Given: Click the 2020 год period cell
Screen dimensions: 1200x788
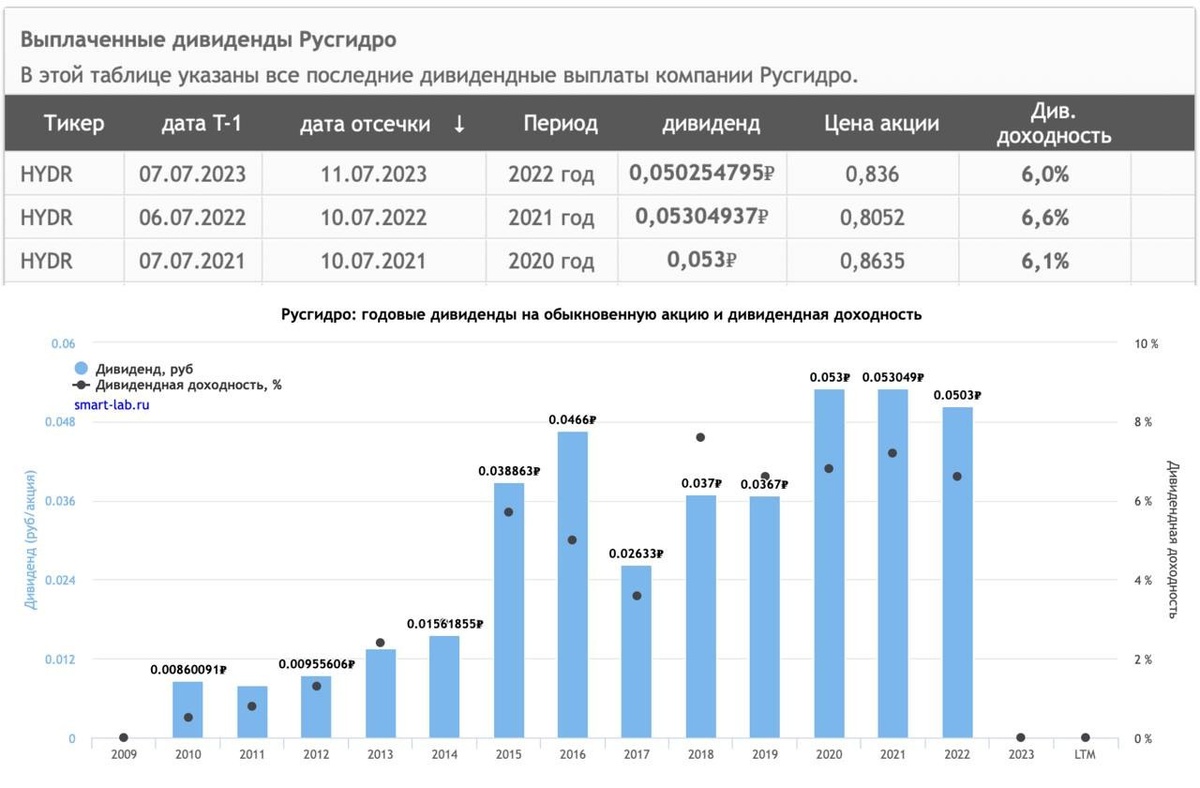Looking at the screenshot, I should 551,263.
